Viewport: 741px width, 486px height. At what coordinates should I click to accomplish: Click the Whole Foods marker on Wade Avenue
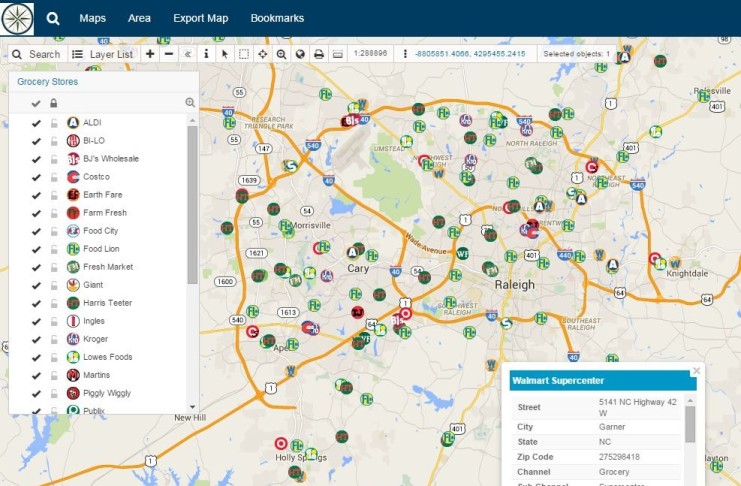point(462,253)
